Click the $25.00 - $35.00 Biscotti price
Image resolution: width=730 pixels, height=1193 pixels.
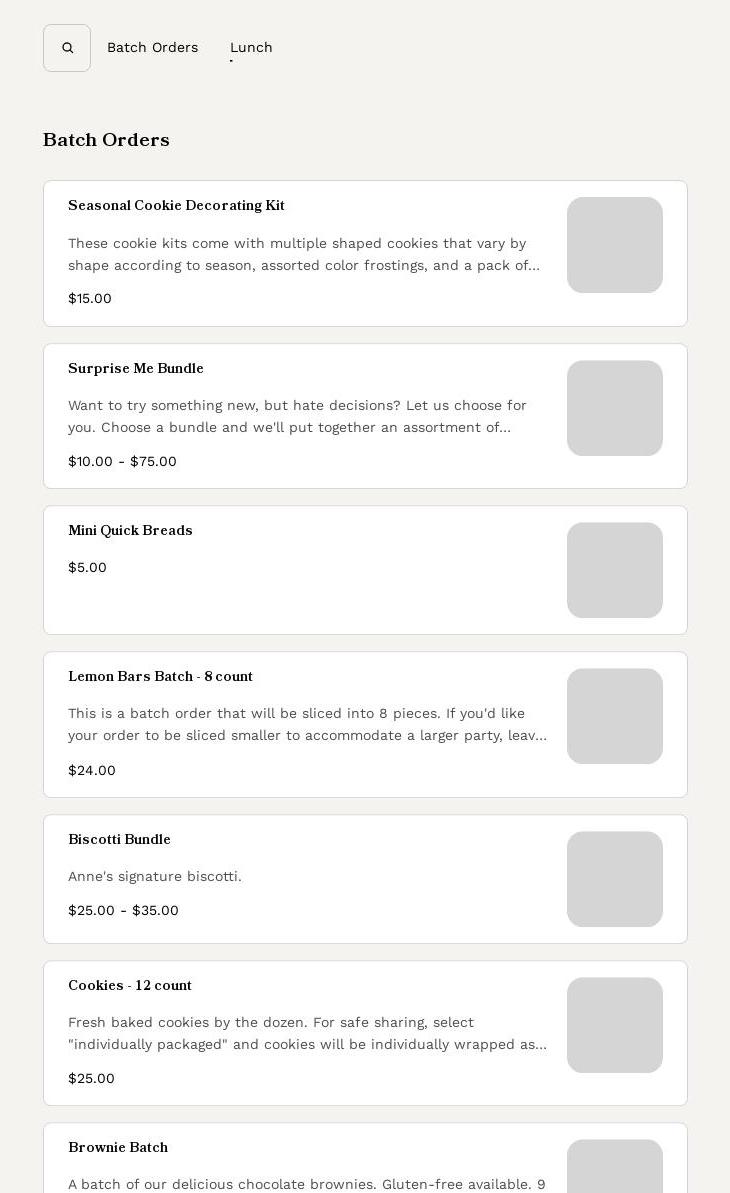point(123,911)
